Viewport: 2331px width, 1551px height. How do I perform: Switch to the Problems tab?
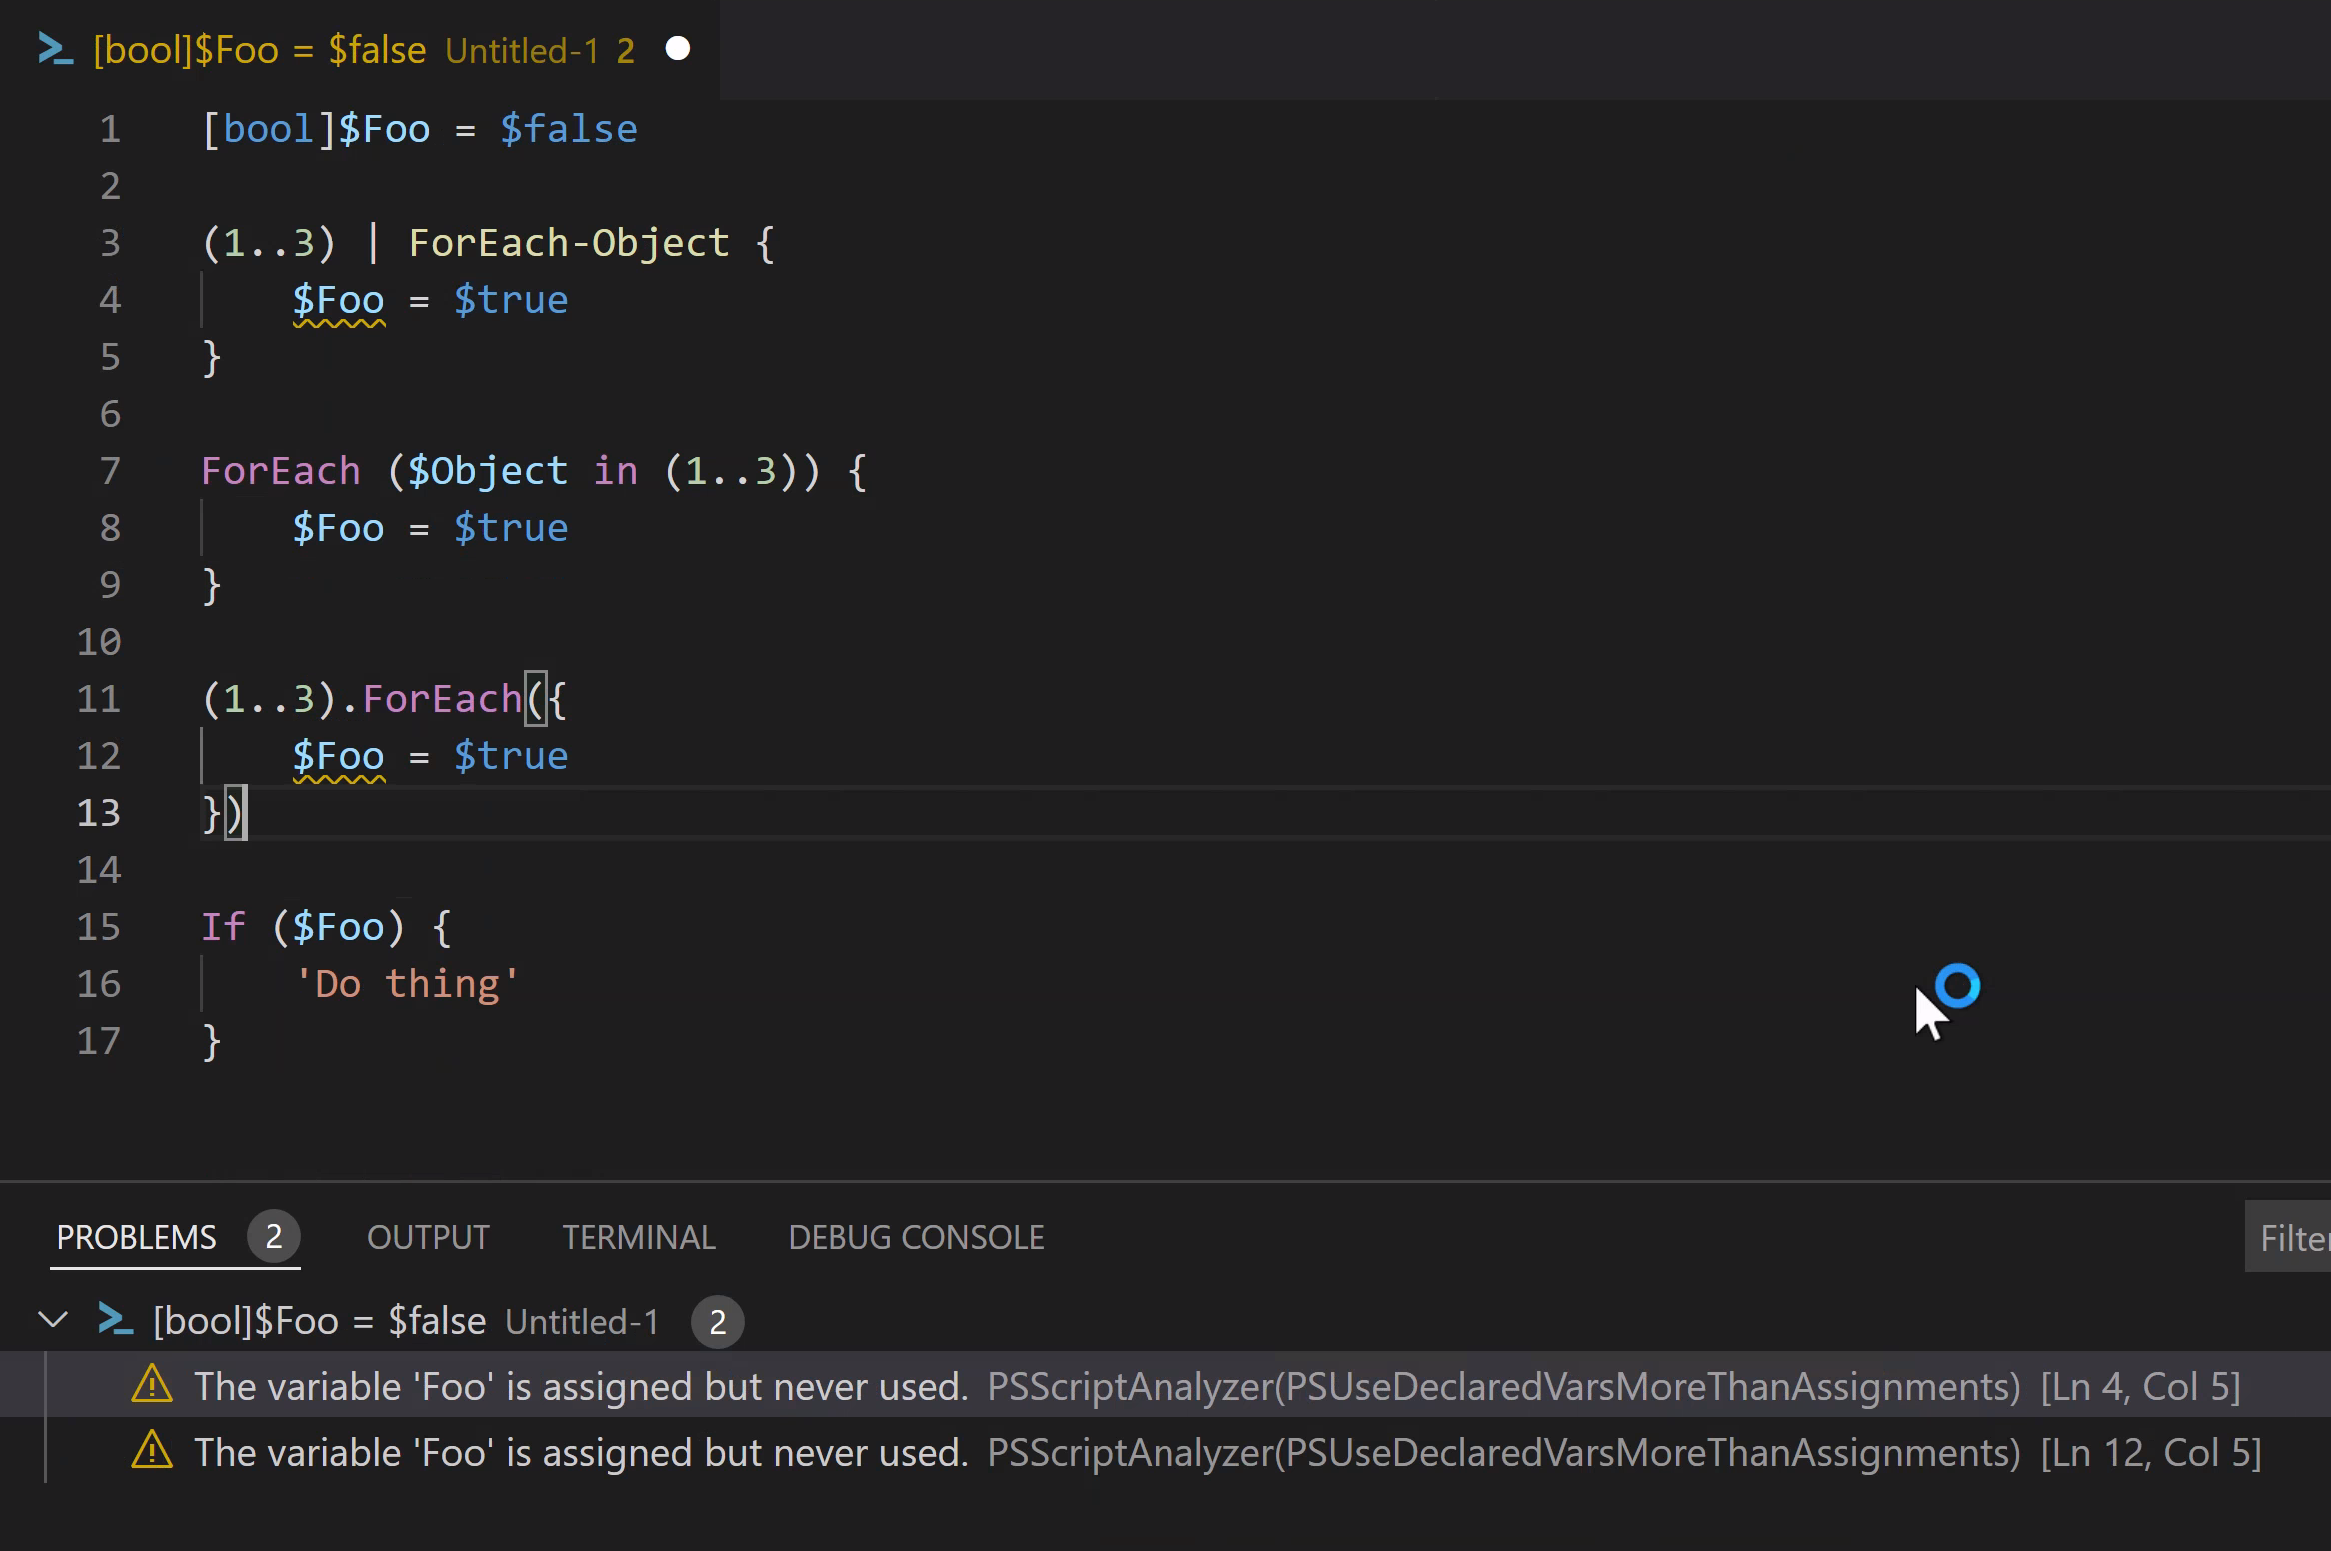pos(136,1236)
